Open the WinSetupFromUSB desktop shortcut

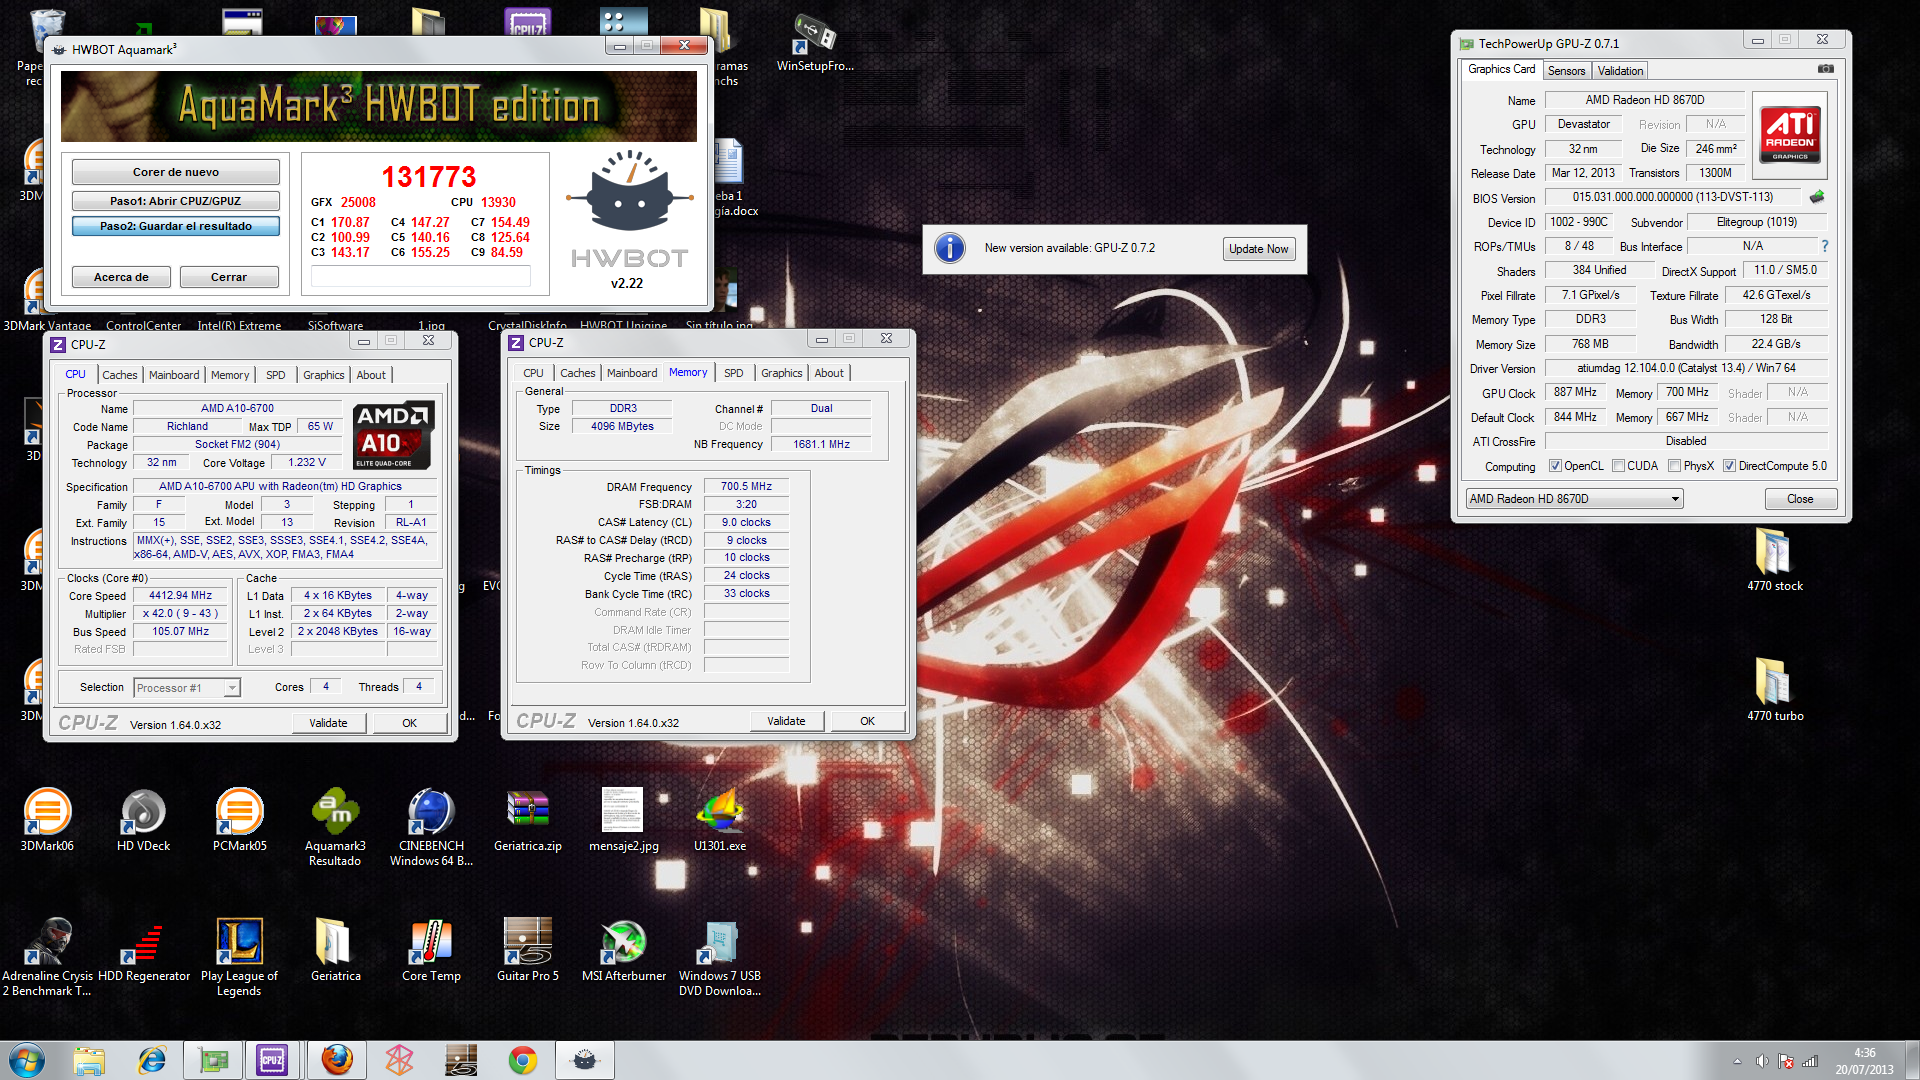click(814, 42)
